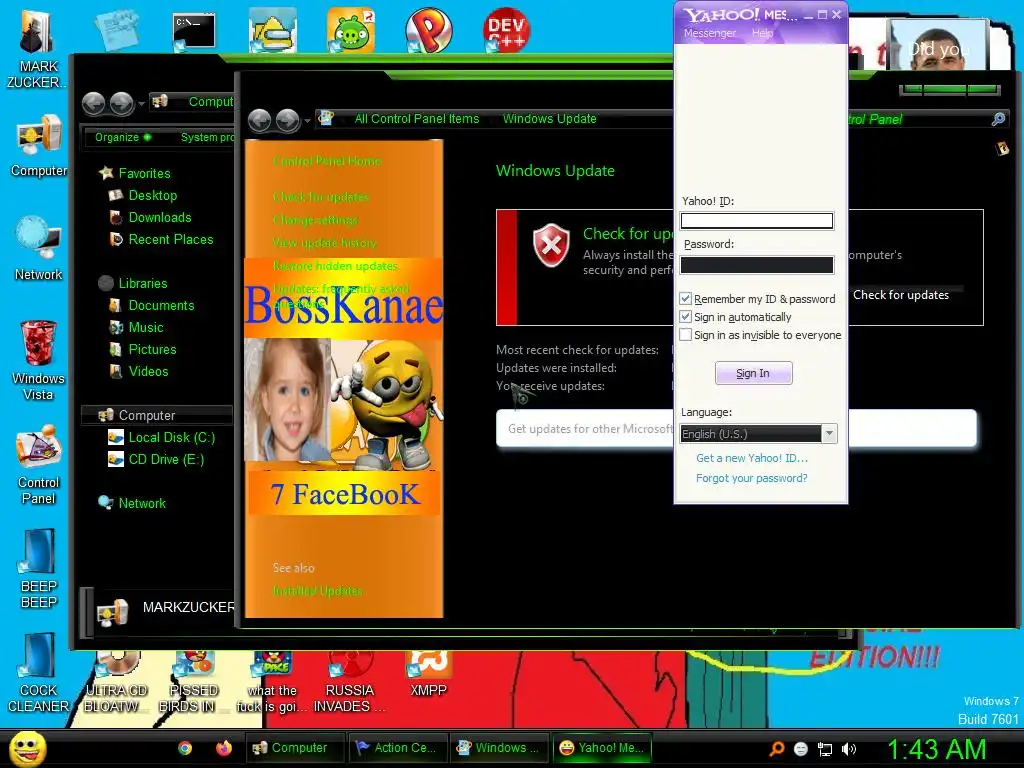Launch Firefox from the taskbar
1024x768 pixels.
(224, 748)
